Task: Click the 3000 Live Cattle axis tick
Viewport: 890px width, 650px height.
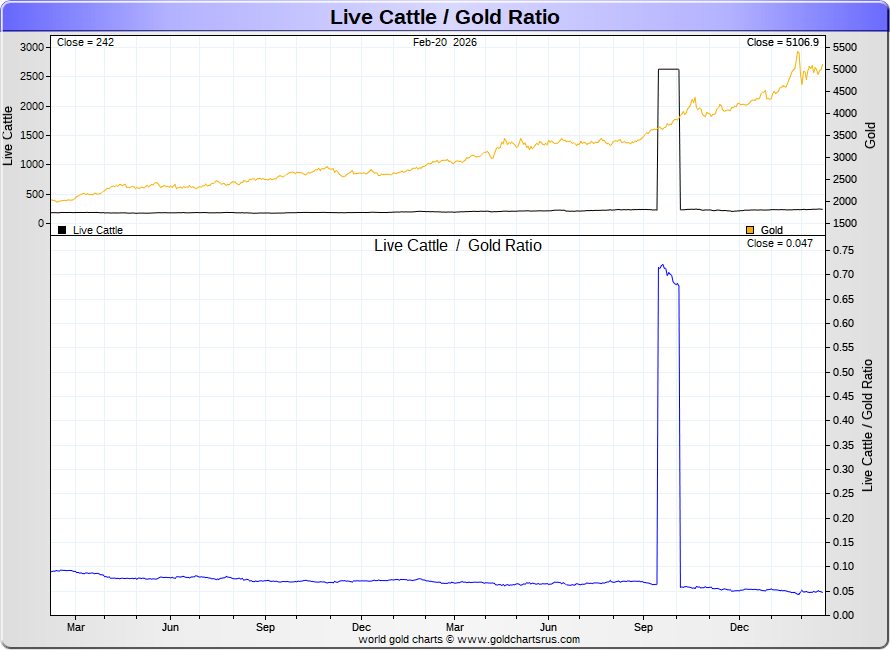Action: pos(32,47)
